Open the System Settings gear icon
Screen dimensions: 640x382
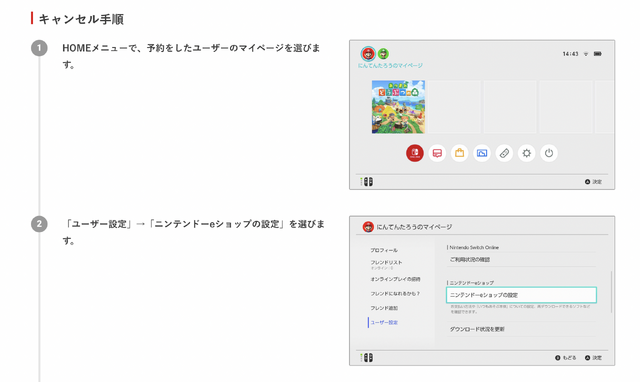tap(527, 153)
